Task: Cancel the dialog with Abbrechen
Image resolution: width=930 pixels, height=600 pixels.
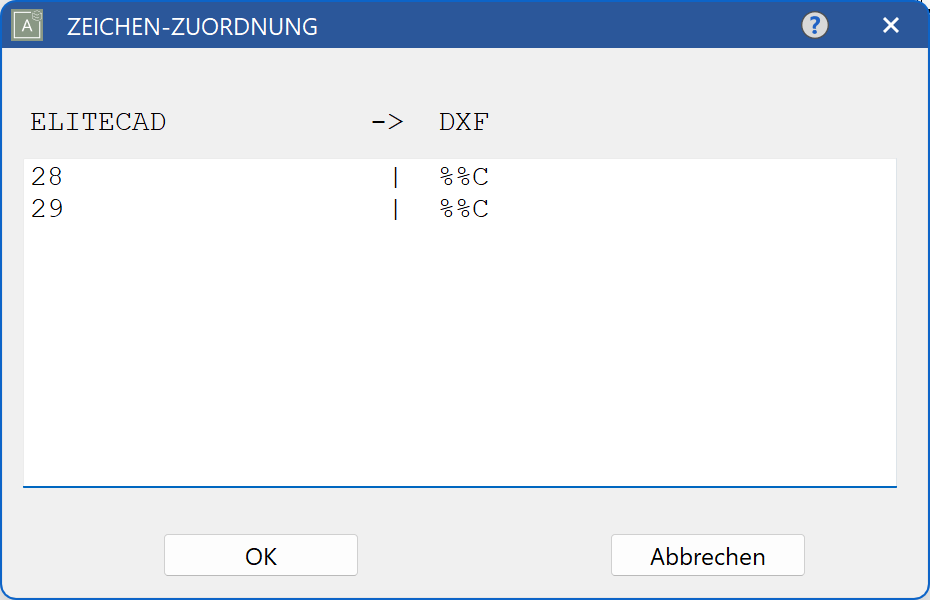Action: [x=707, y=555]
